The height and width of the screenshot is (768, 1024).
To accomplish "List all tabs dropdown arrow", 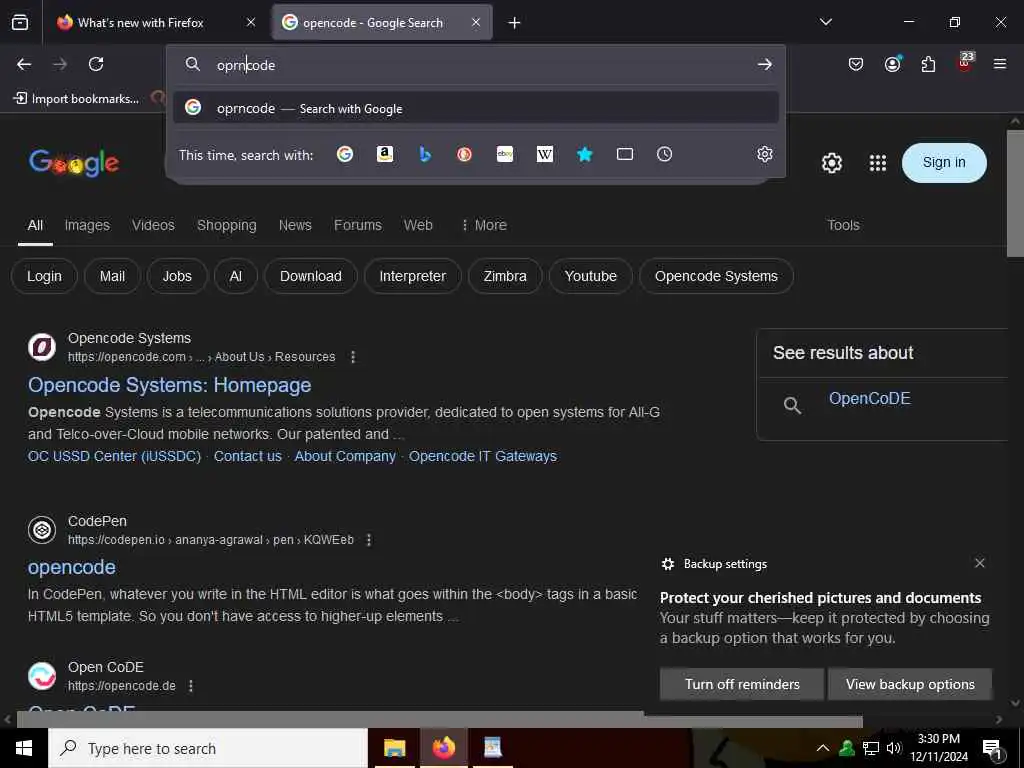I will point(826,22).
